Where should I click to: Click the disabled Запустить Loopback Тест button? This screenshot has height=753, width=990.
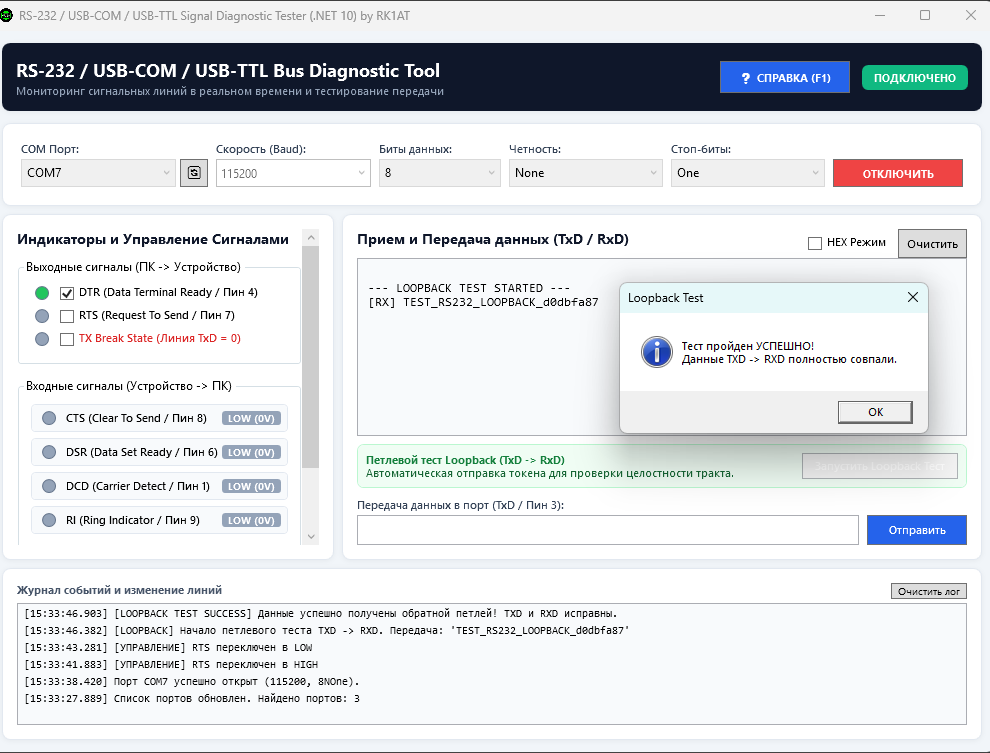[x=880, y=466]
